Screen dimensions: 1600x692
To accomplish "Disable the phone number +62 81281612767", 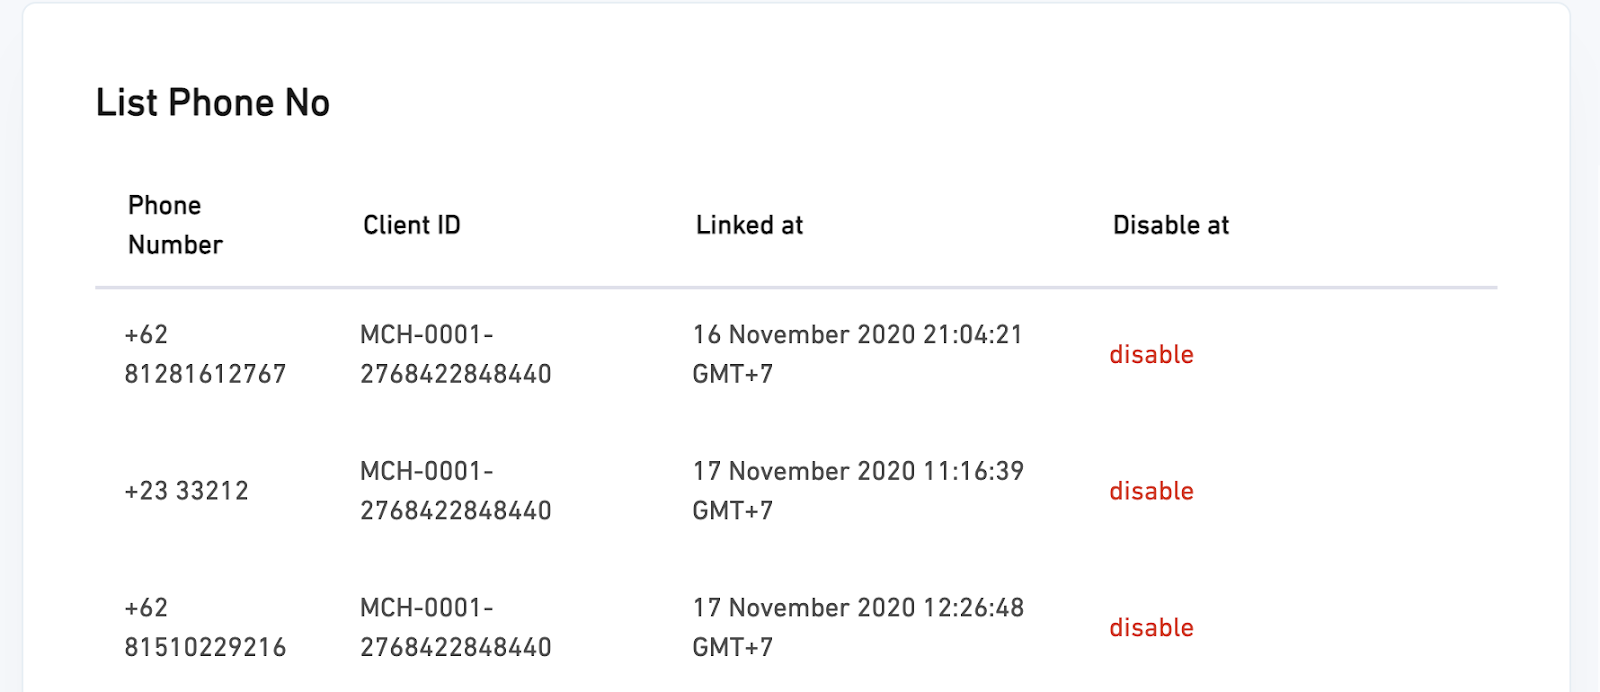I will tap(1151, 354).
